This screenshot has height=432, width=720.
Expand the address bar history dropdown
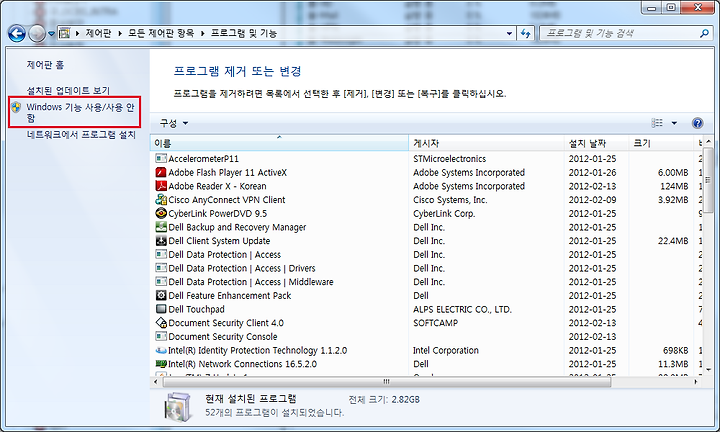coord(509,34)
